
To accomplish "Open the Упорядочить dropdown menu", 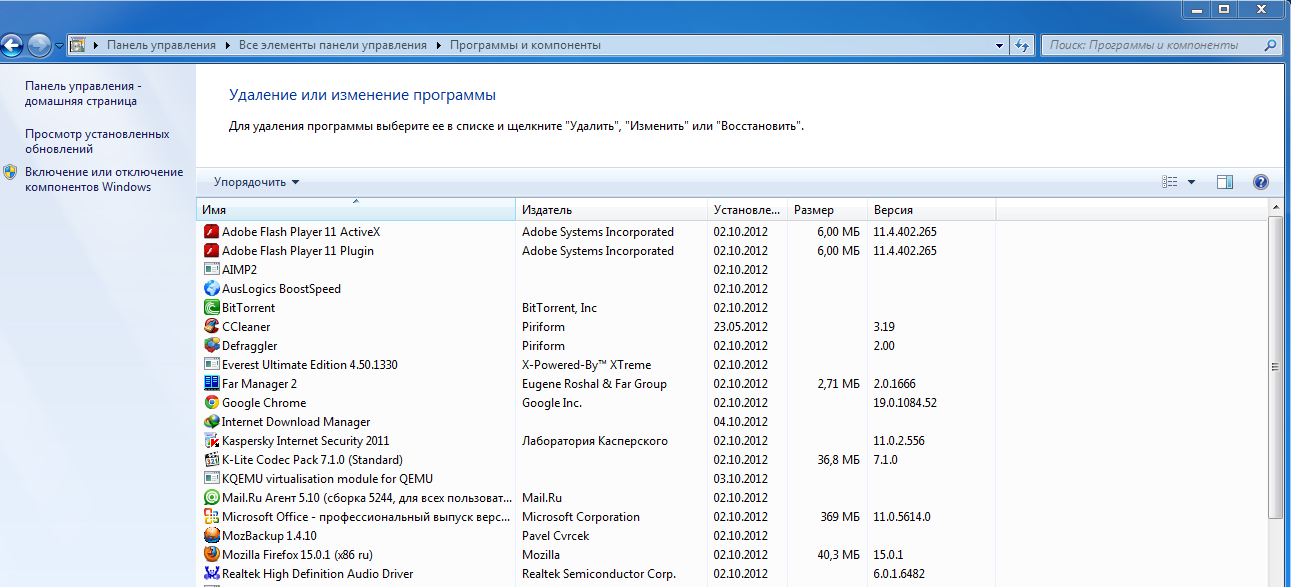I will pos(256,182).
